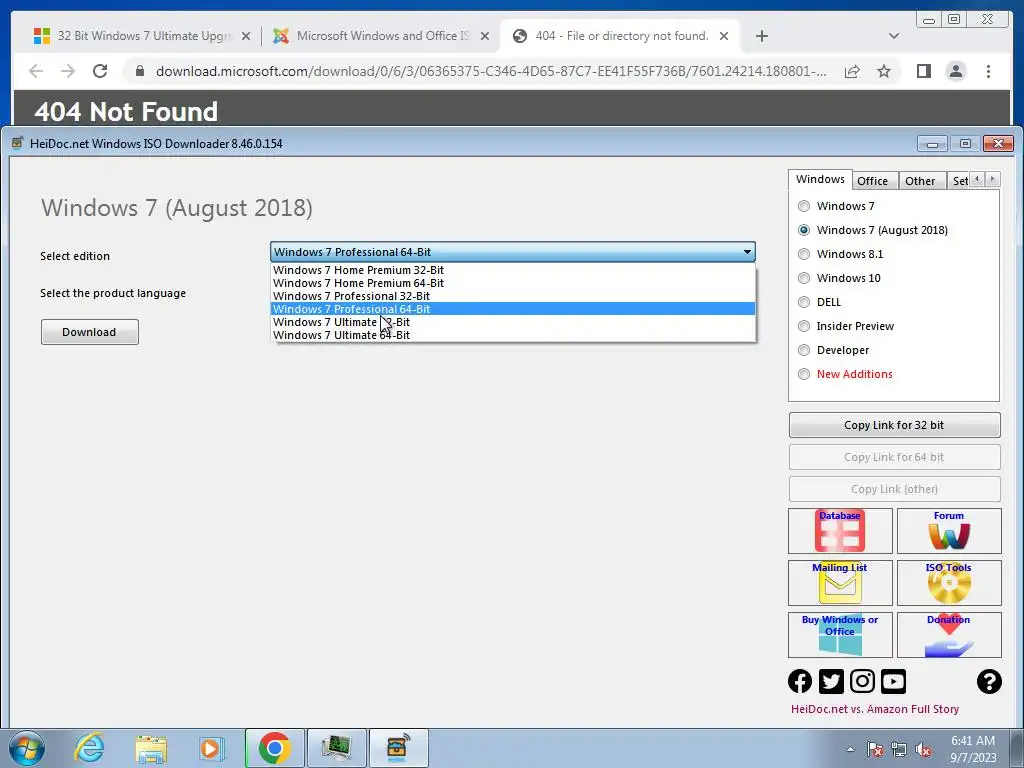The height and width of the screenshot is (768, 1024).
Task: Choose Windows 7 Ultimate 32-Bit
Action: point(513,322)
